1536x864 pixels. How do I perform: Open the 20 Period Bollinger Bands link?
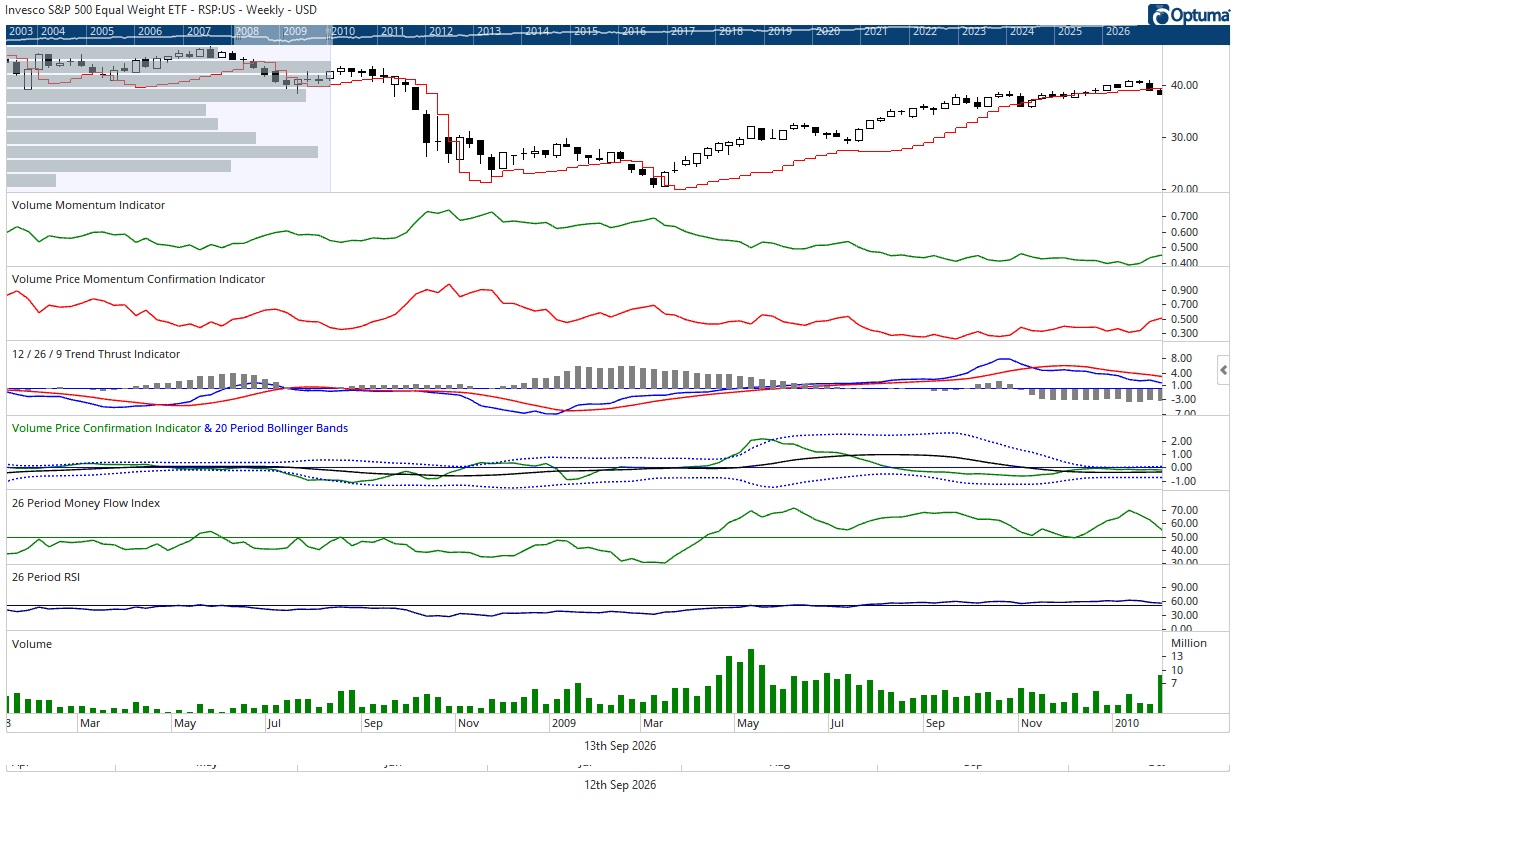(281, 428)
